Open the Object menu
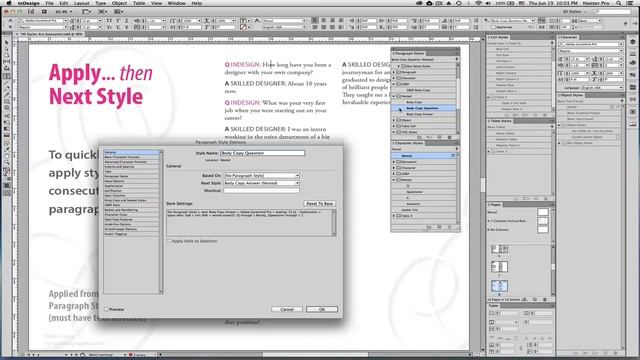 pos(120,3)
